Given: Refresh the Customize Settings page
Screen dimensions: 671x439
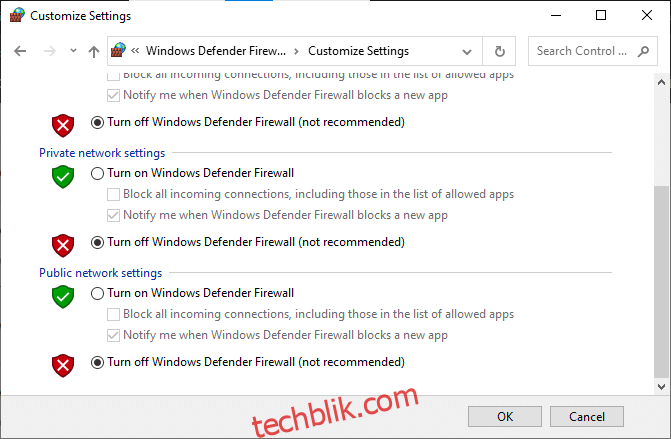Looking at the screenshot, I should [x=499, y=51].
